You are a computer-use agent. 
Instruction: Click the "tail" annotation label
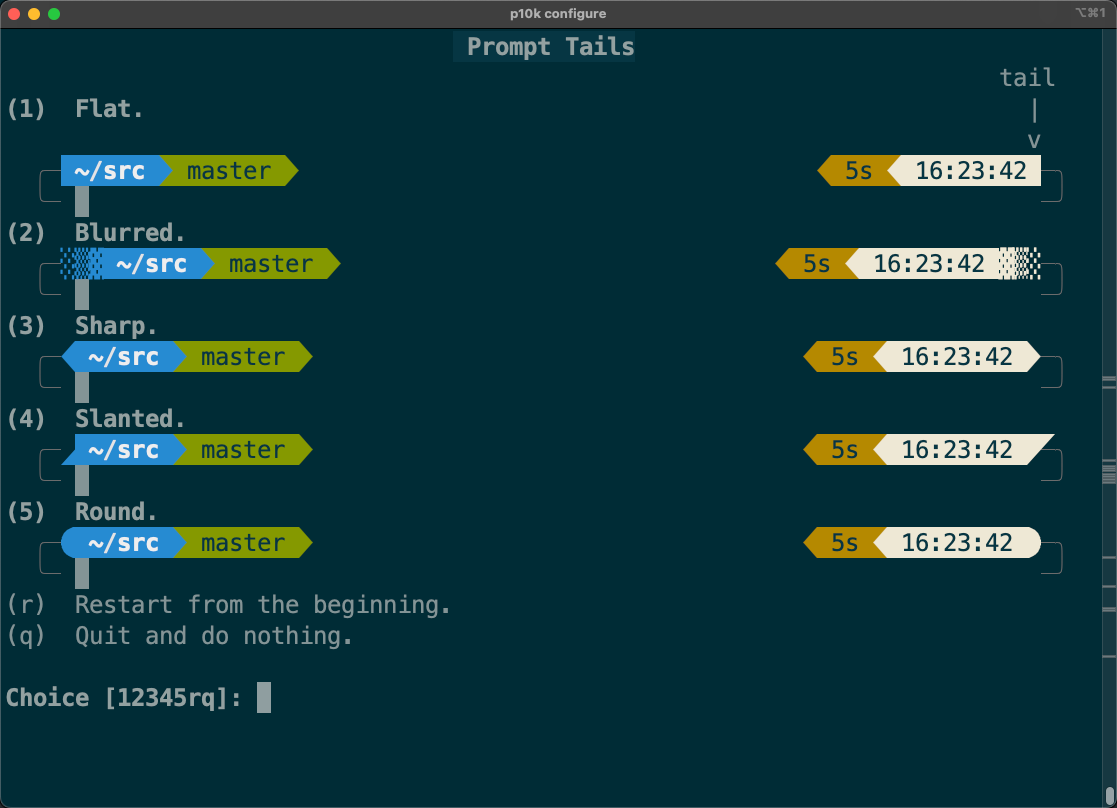coord(1027,78)
